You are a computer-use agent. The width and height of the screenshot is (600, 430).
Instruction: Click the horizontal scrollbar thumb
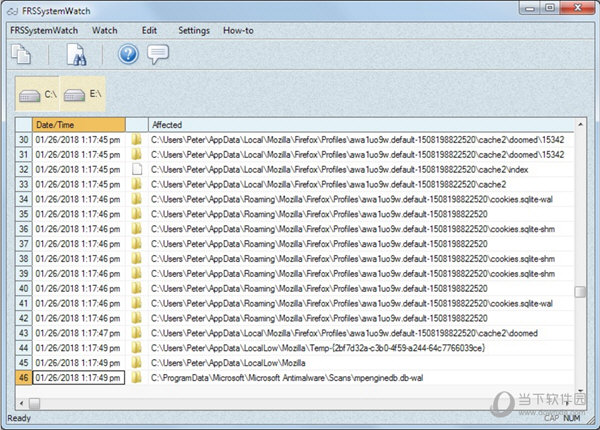pyautogui.click(x=34, y=403)
